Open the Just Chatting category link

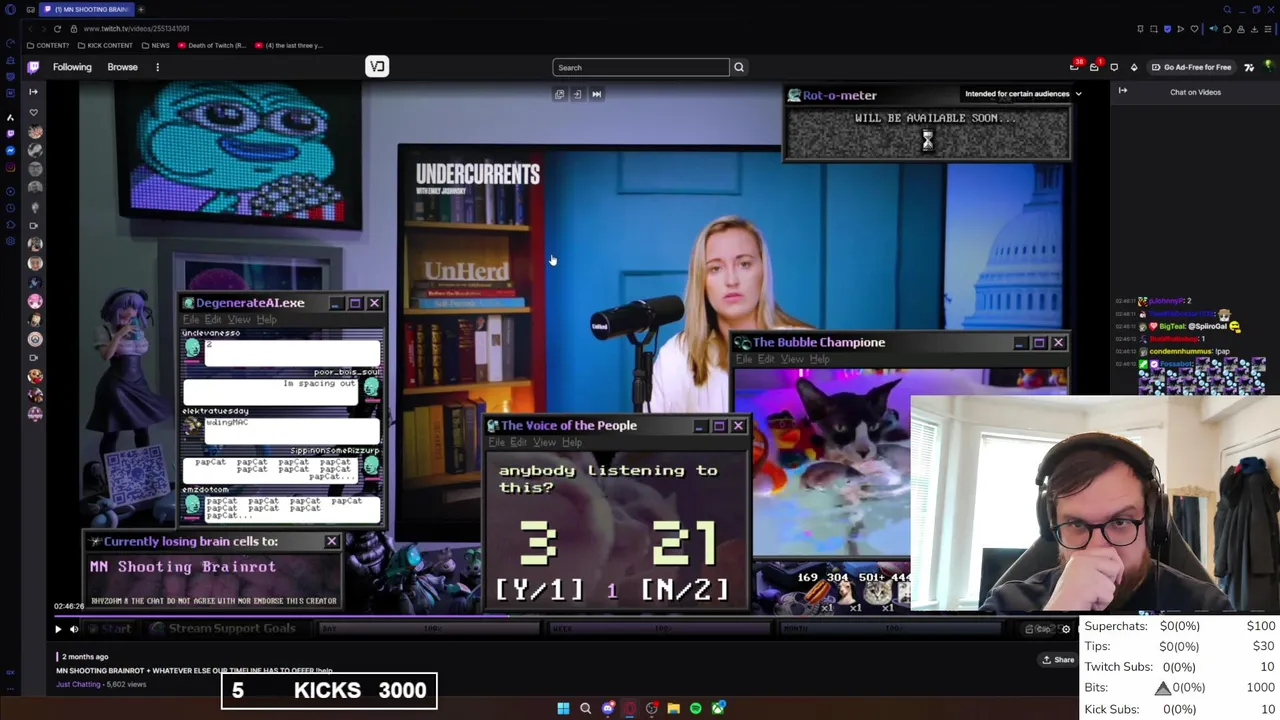pyautogui.click(x=78, y=684)
